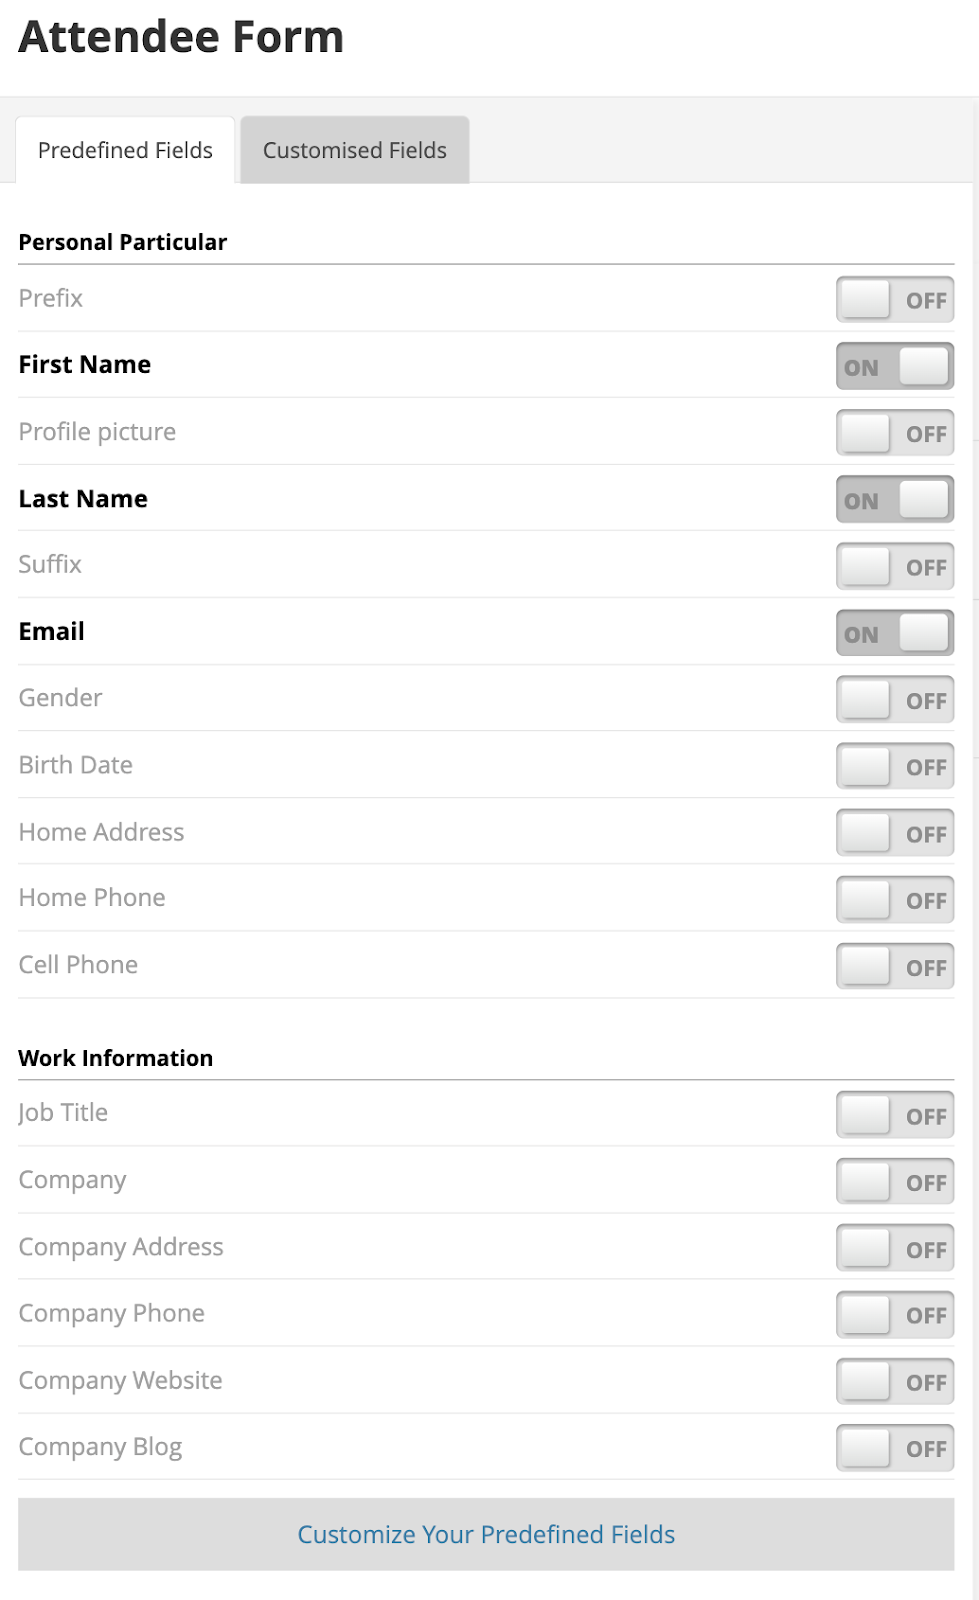
Task: Switch on the Suffix field
Action: [x=894, y=567]
